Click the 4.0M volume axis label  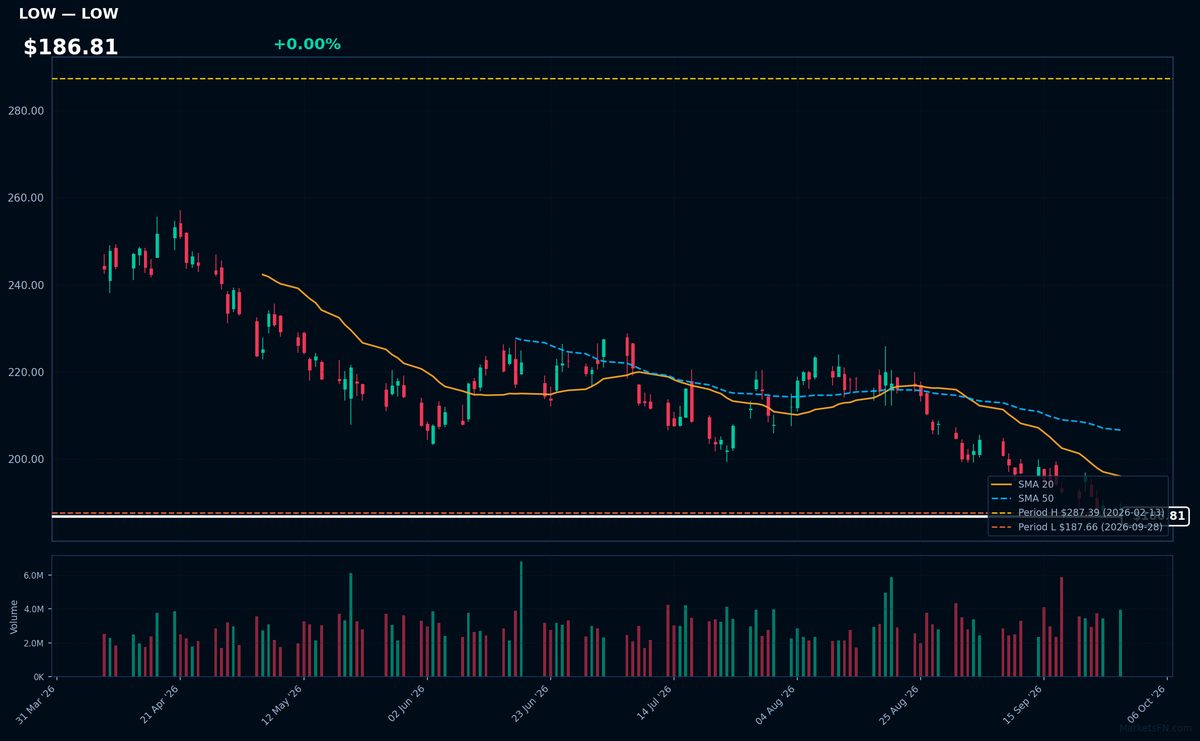[x=33, y=610]
